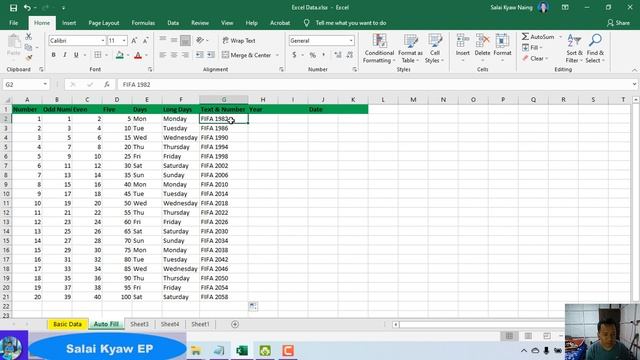Select Top Align vertical alignment
This screenshot has height=360, width=640.
(x=162, y=40)
